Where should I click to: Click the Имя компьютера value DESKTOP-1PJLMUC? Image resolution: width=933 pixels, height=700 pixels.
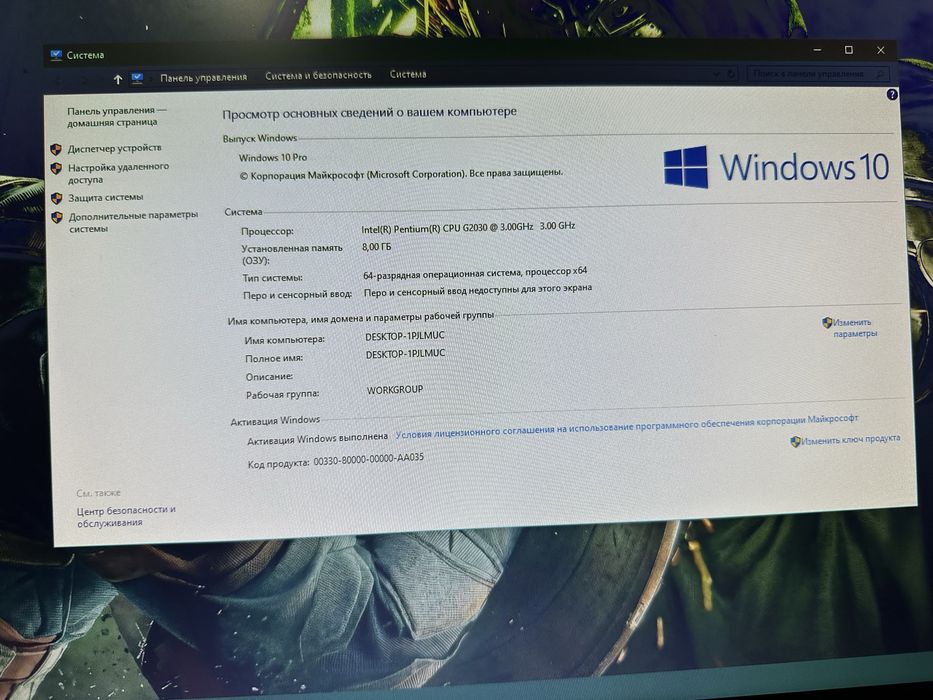pyautogui.click(x=405, y=336)
